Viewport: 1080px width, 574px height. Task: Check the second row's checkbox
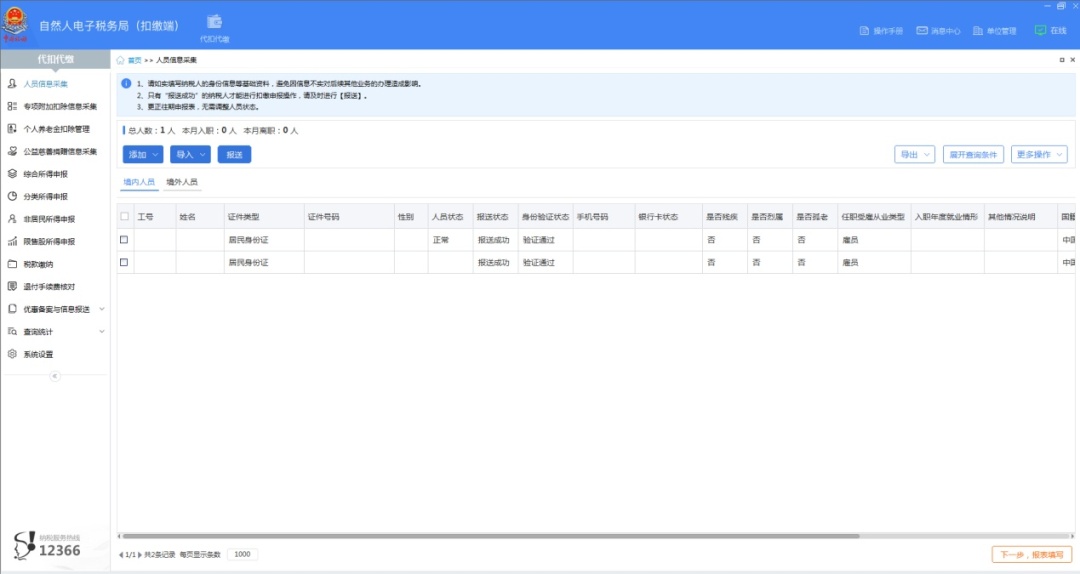pyautogui.click(x=124, y=262)
